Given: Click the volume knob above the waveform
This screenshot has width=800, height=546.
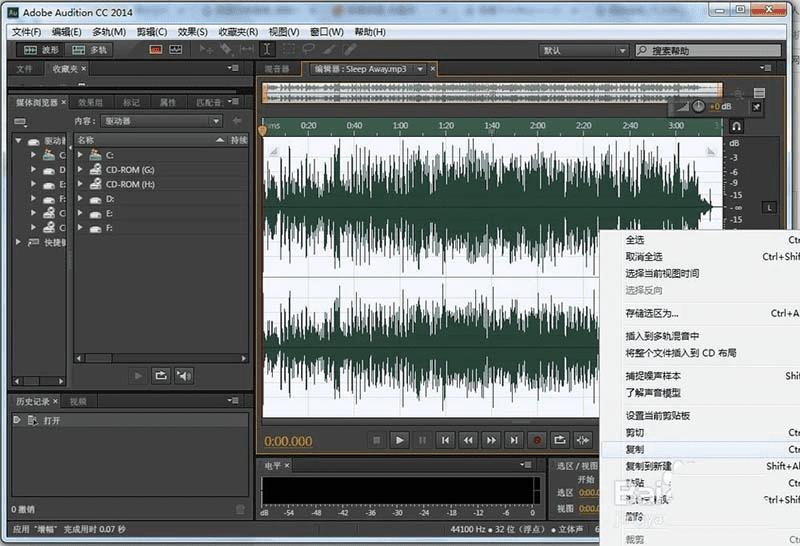Looking at the screenshot, I should coord(697,106).
